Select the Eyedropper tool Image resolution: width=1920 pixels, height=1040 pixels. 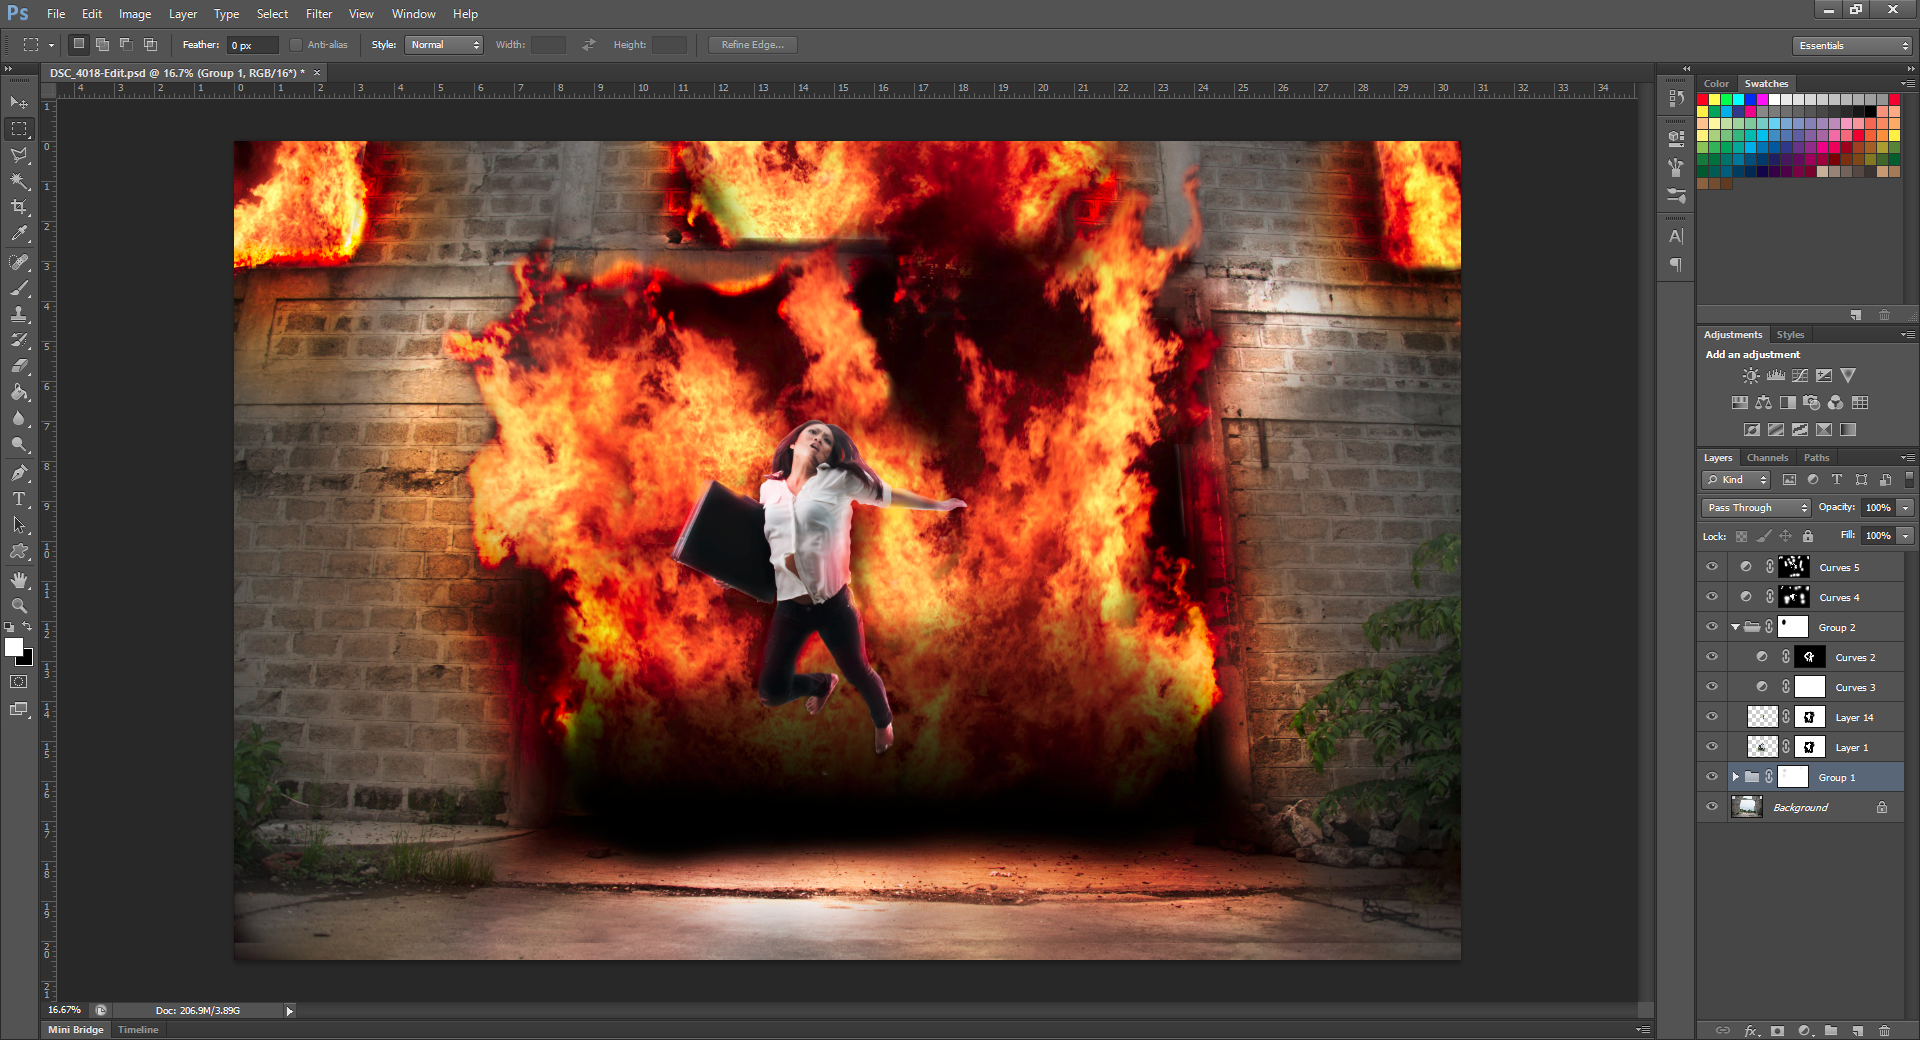coord(19,233)
